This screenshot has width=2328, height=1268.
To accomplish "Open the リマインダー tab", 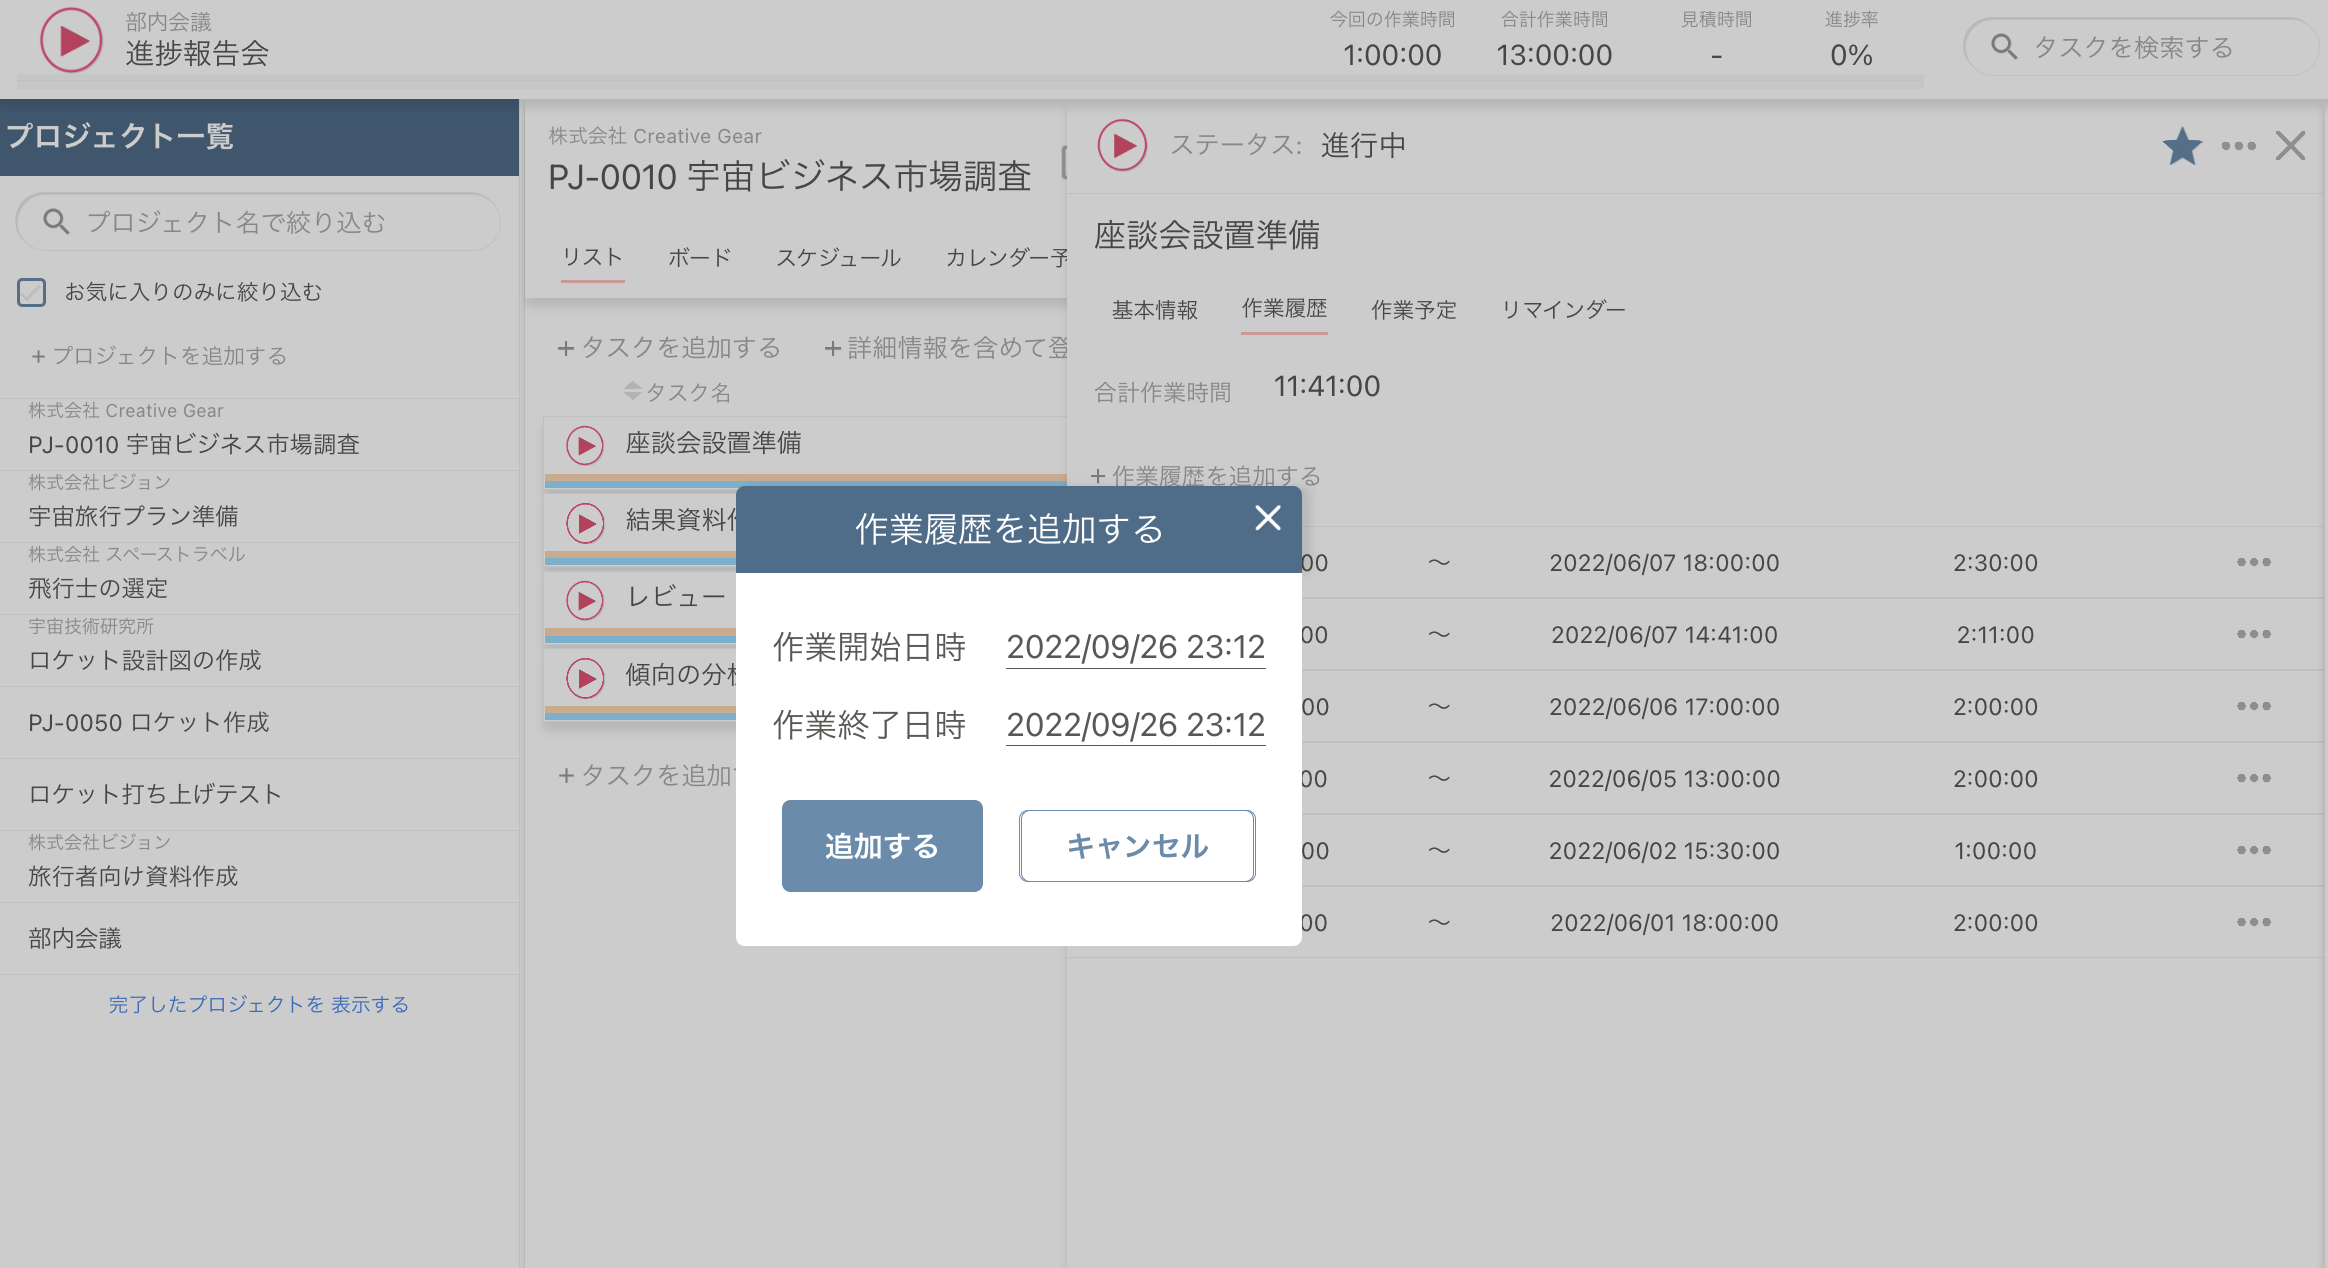I will (x=1564, y=310).
